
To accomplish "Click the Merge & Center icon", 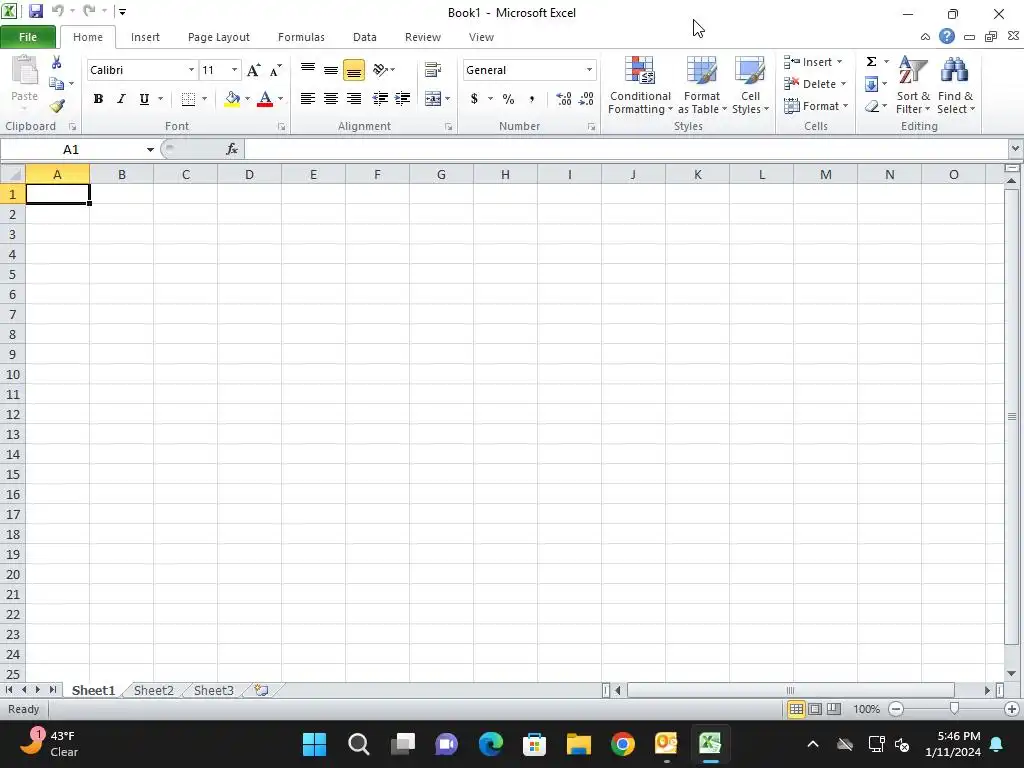I will coord(432,99).
